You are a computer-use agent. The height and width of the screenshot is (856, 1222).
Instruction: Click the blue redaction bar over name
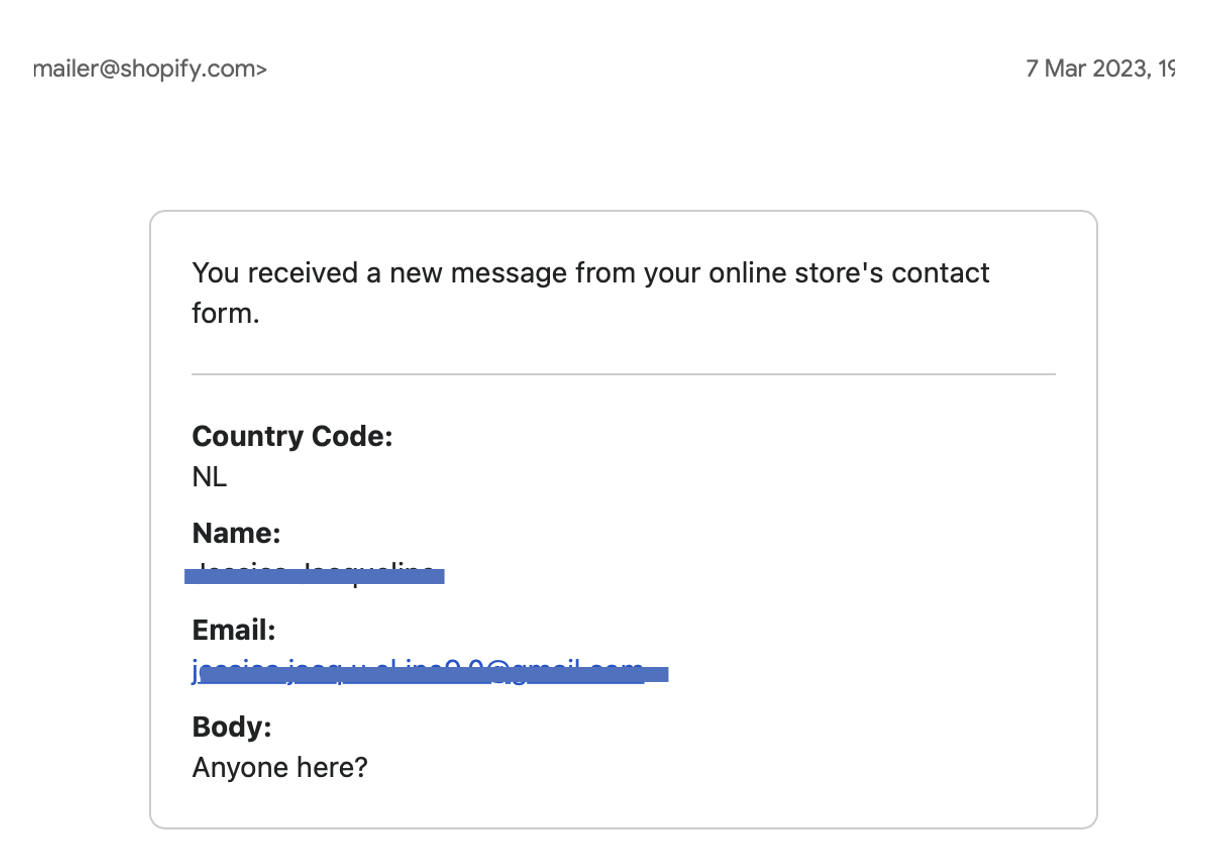click(x=315, y=577)
